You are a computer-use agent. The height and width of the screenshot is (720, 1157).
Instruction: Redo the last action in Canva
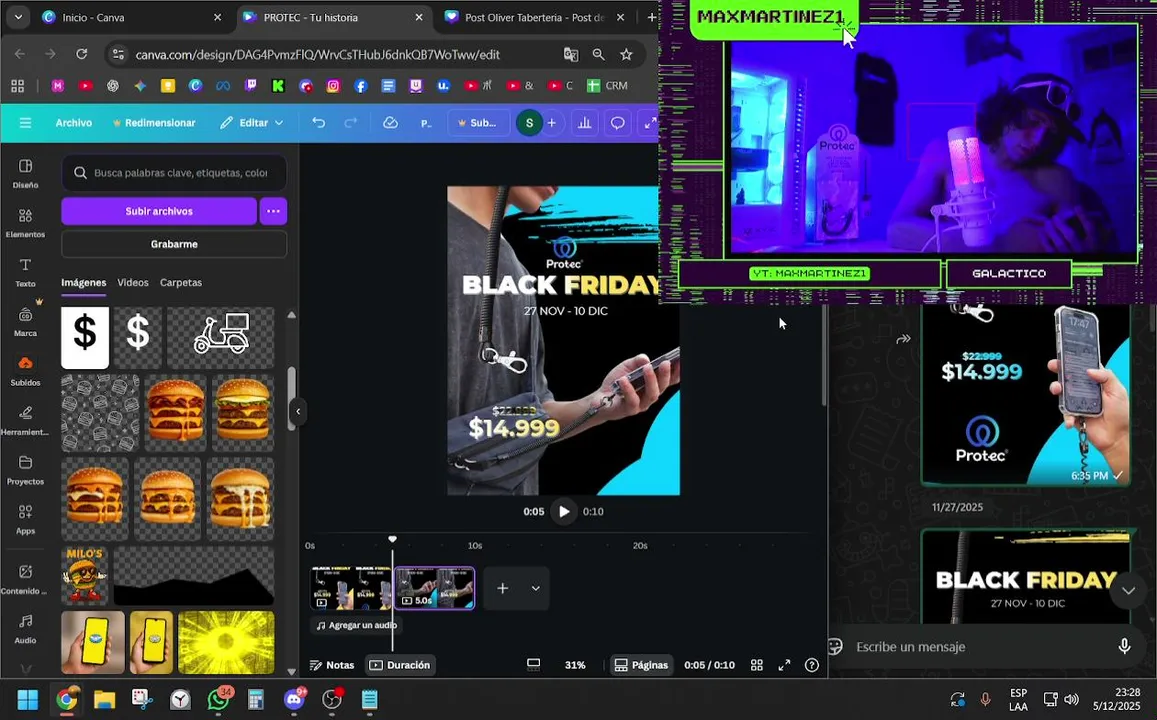350,122
